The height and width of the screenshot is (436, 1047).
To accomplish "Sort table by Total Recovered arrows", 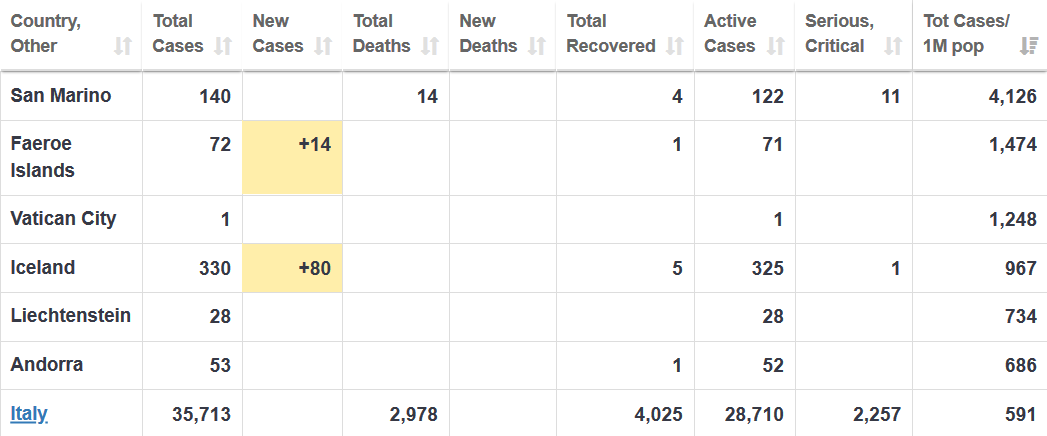I will [x=675, y=46].
